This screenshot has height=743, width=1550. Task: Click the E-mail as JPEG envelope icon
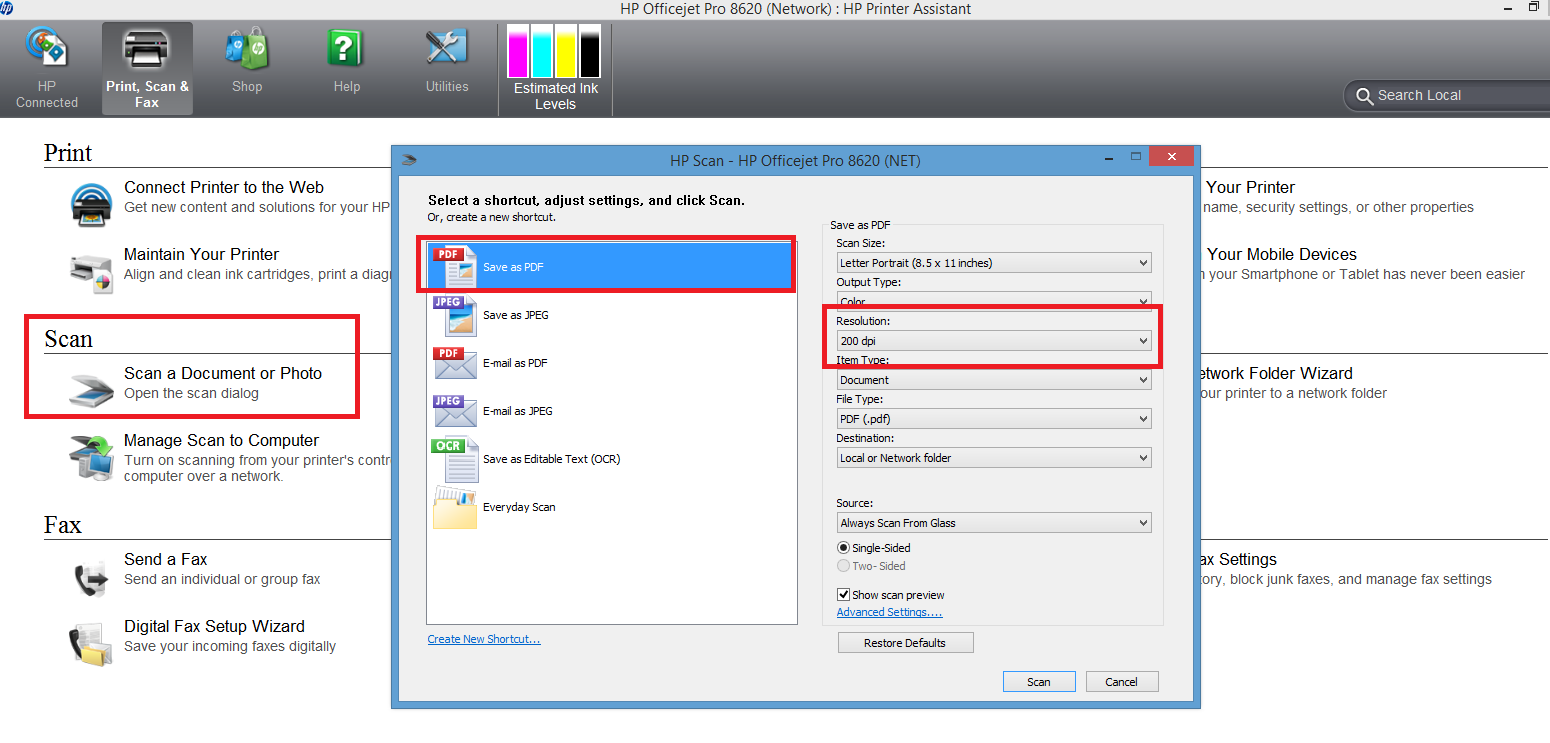click(x=454, y=411)
